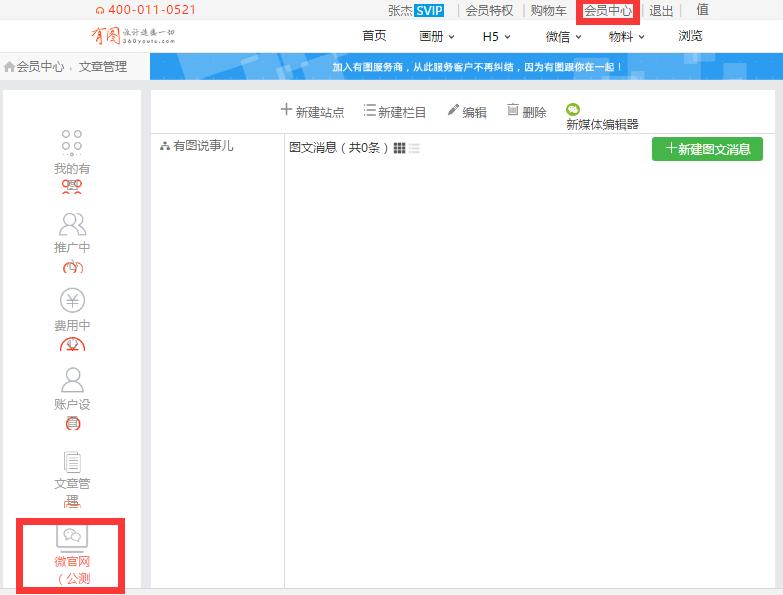Open 购物车 in top bar
Image resolution: width=783 pixels, height=595 pixels.
pyautogui.click(x=548, y=10)
